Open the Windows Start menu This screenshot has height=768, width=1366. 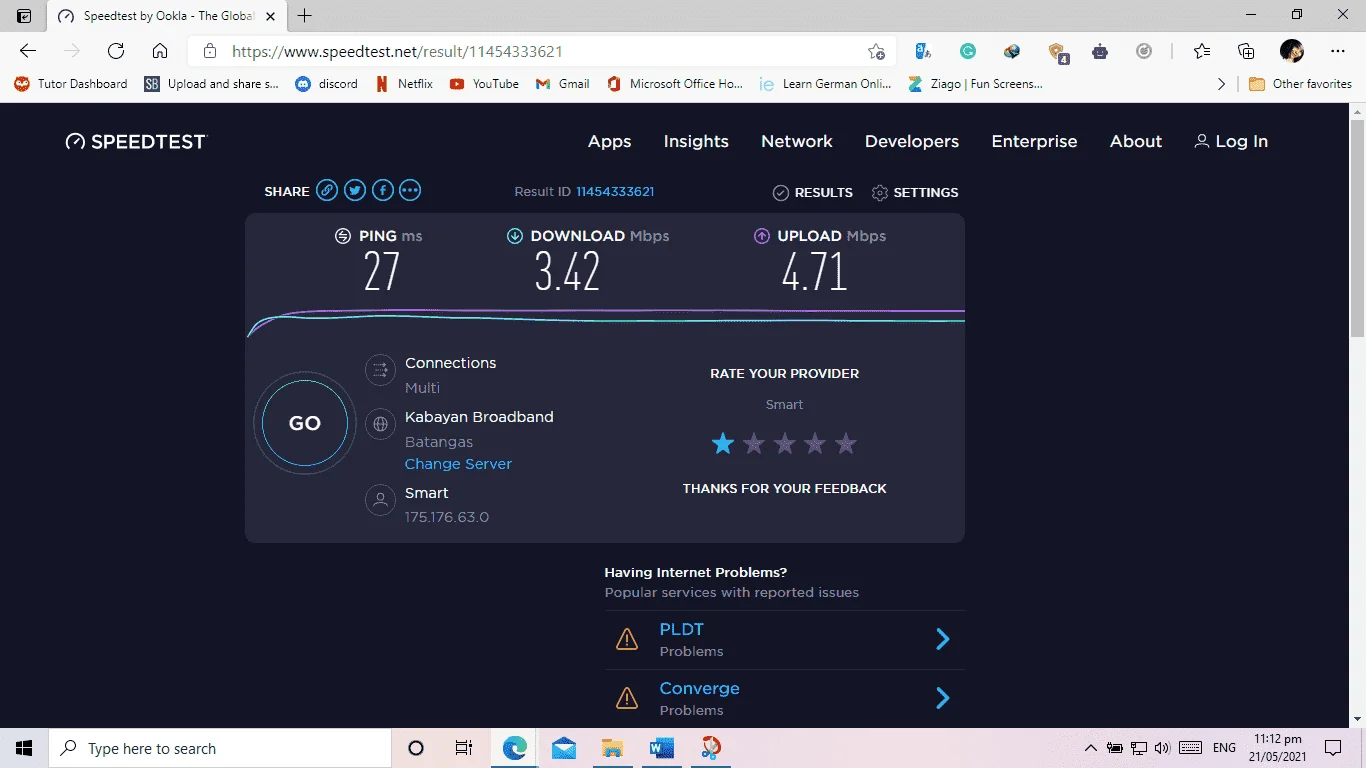24,748
